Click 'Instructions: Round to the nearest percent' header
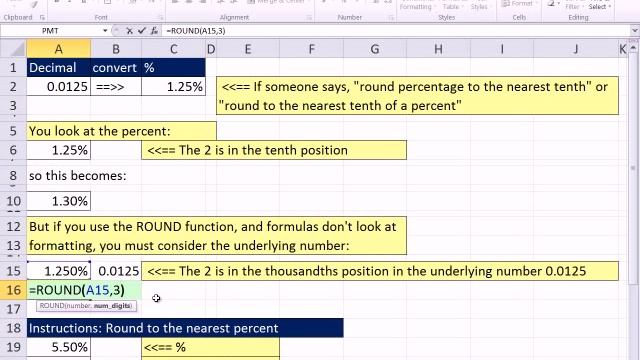This screenshot has height=360, width=640. click(x=185, y=329)
